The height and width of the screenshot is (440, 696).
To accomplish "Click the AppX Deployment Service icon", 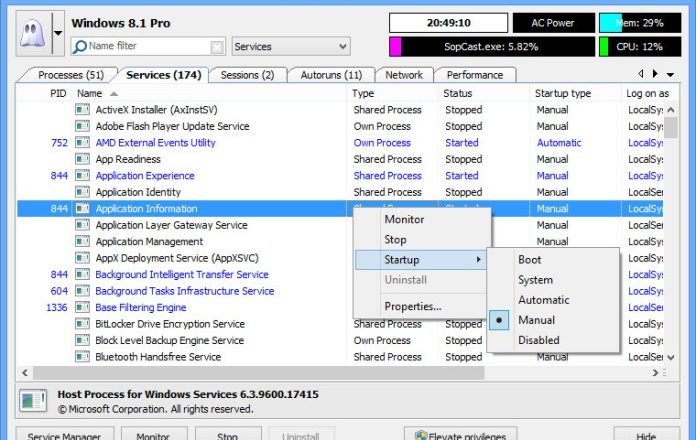I will click(82, 258).
